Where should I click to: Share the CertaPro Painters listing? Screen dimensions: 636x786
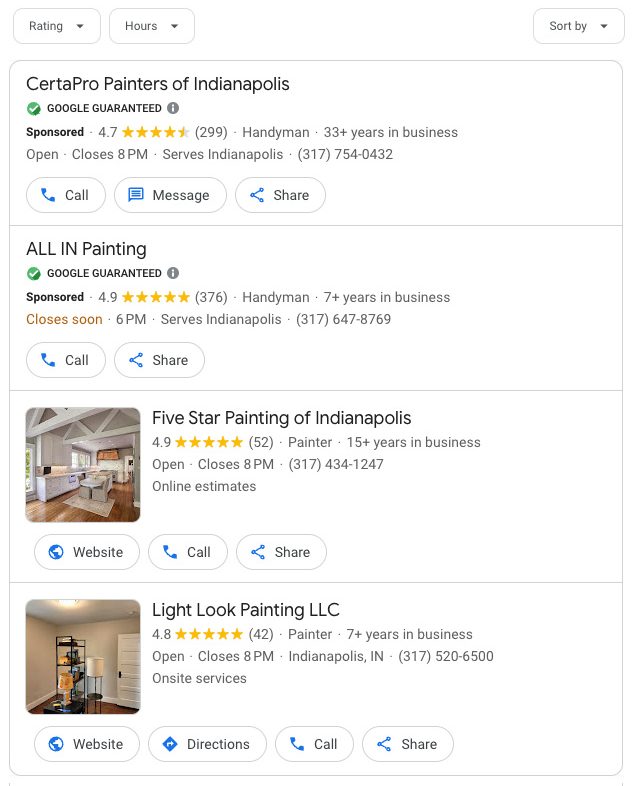280,195
